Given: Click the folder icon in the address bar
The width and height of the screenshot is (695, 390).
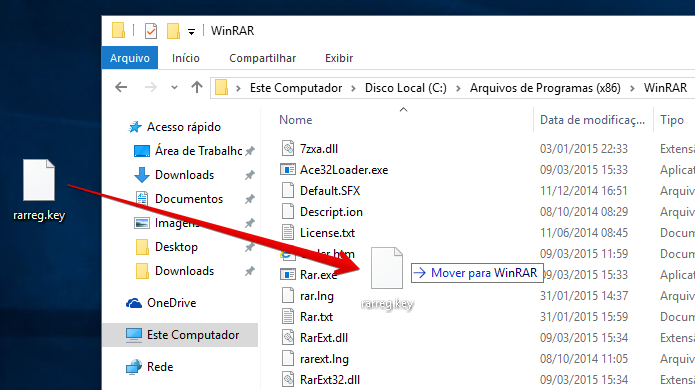Looking at the screenshot, I should (221, 87).
